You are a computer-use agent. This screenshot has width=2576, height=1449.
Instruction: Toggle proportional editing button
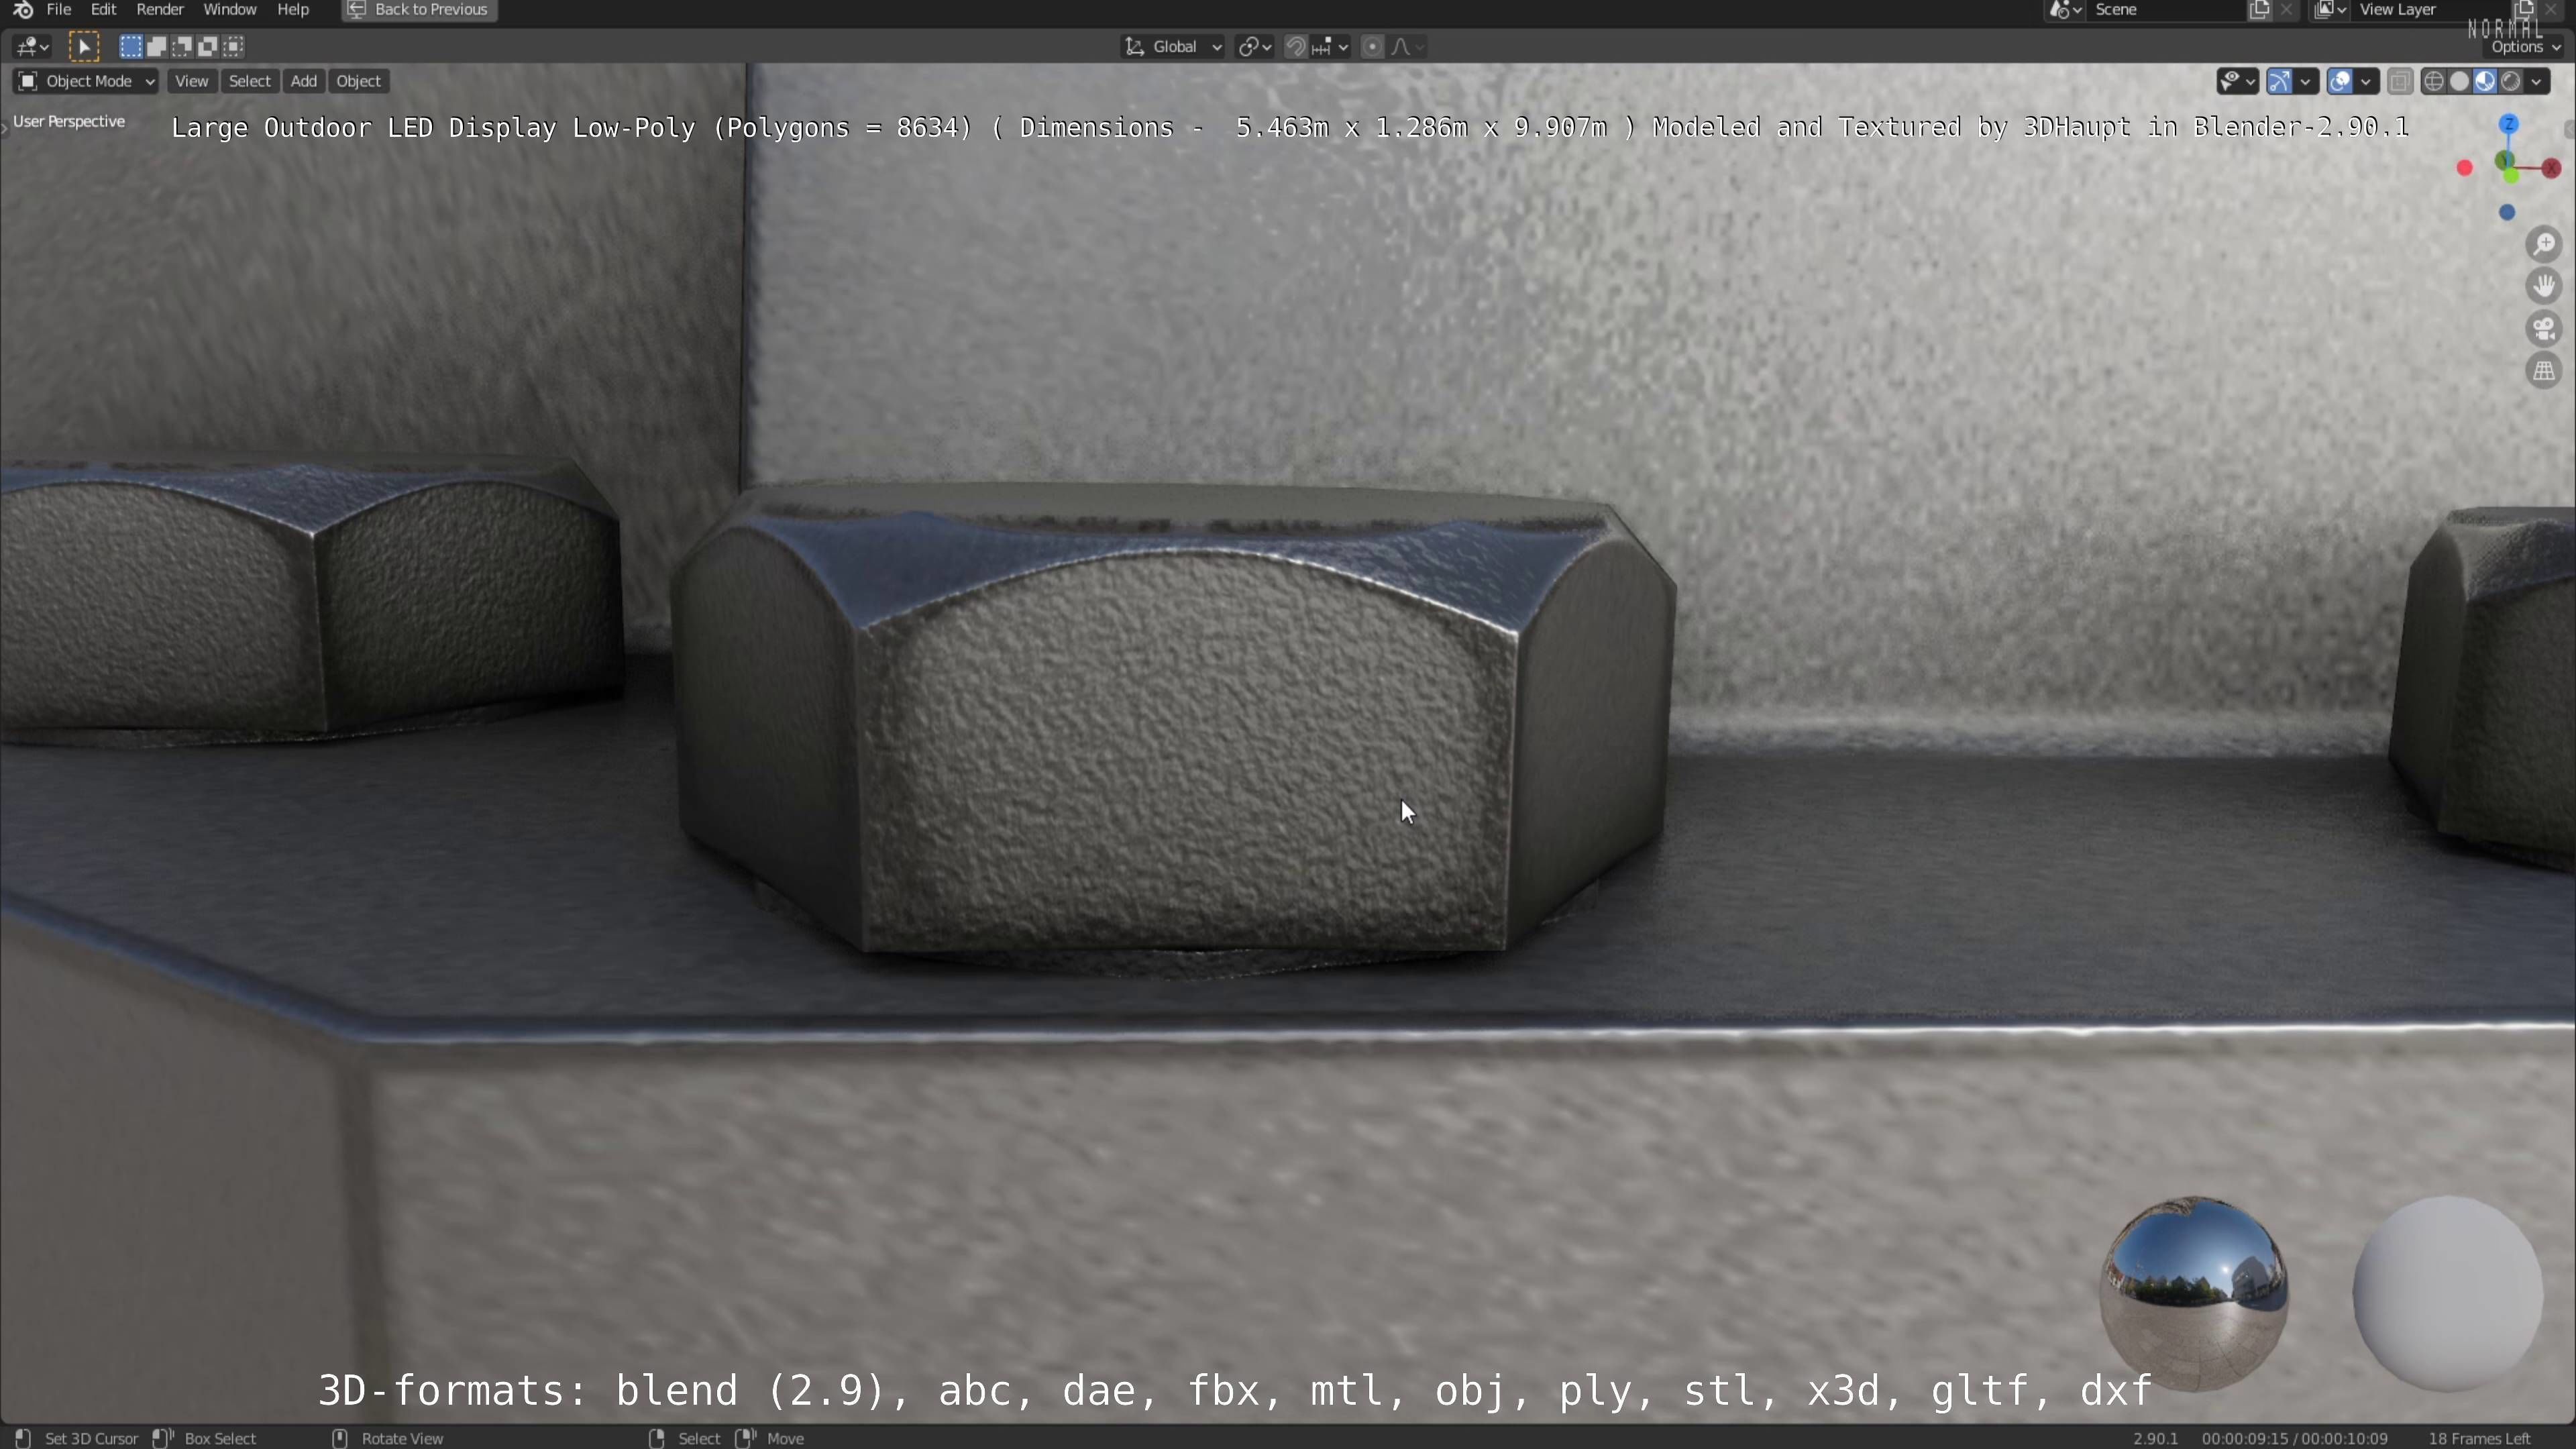click(1372, 46)
